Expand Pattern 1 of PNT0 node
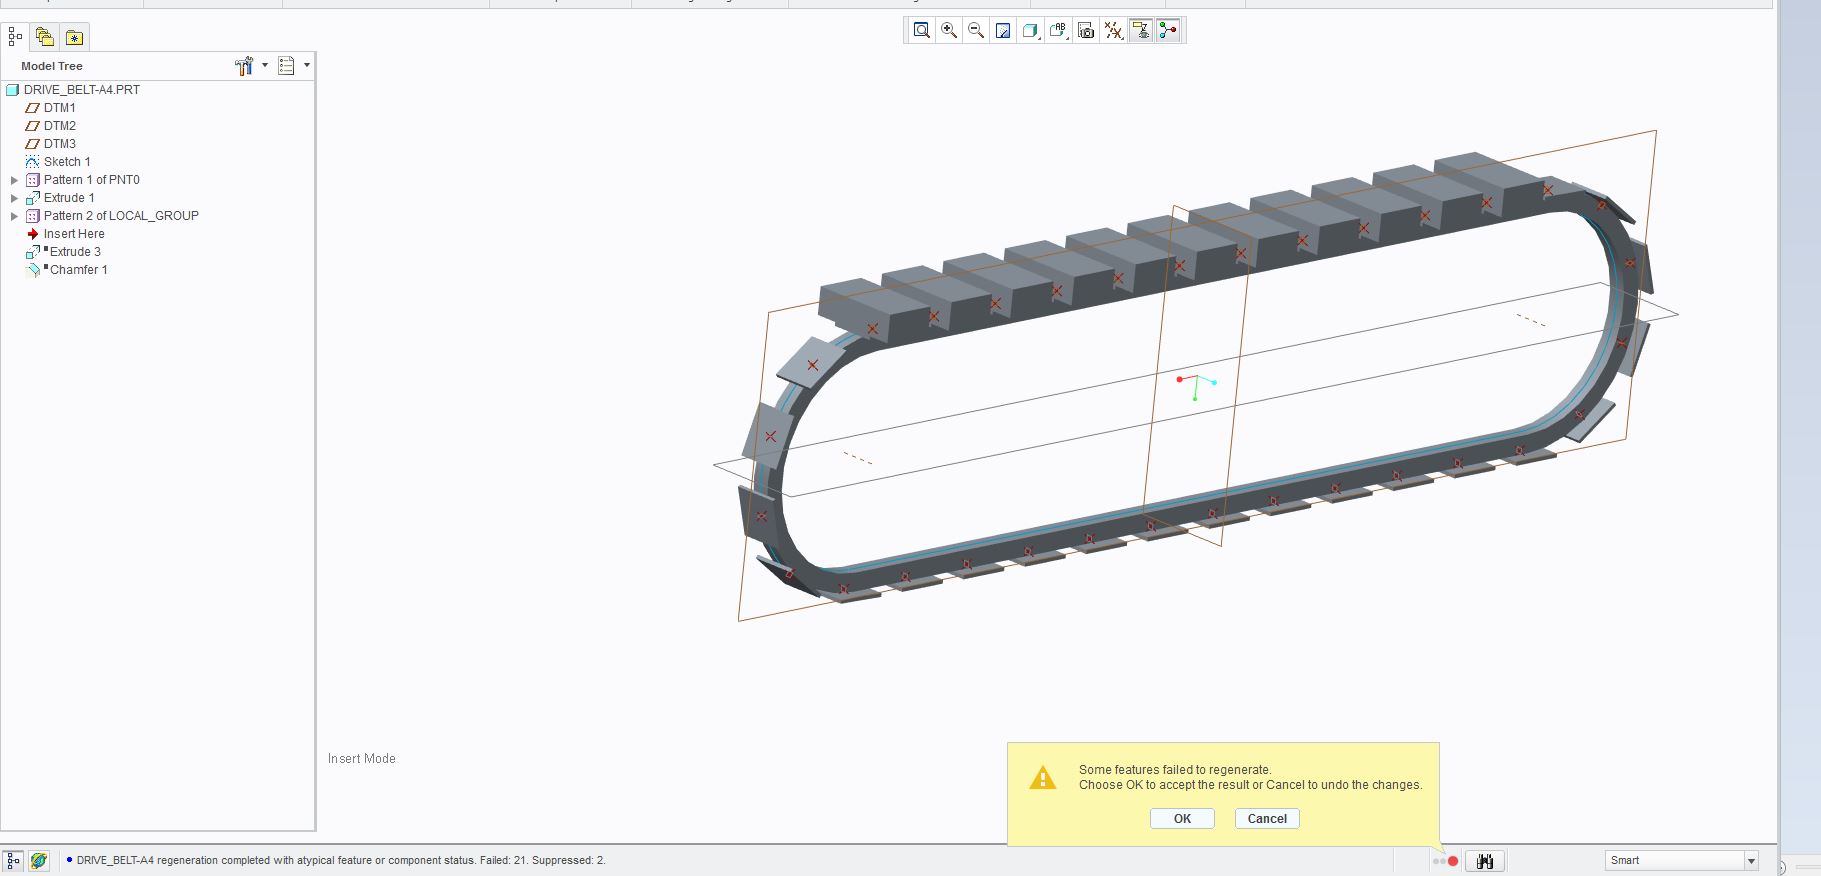The width and height of the screenshot is (1821, 876). point(14,180)
